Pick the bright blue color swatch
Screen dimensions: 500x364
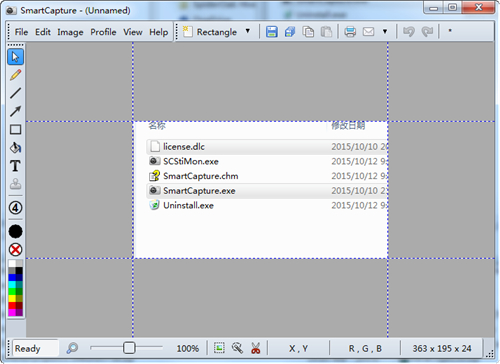tap(12, 278)
